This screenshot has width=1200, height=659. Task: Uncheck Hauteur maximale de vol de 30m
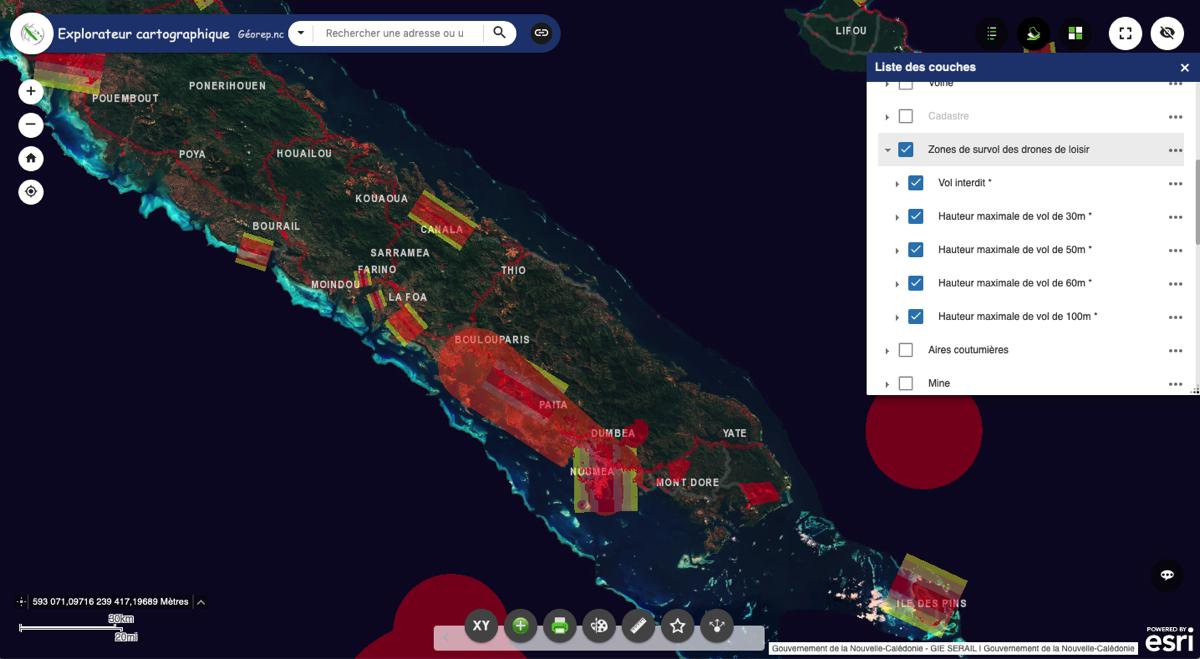pyautogui.click(x=916, y=216)
